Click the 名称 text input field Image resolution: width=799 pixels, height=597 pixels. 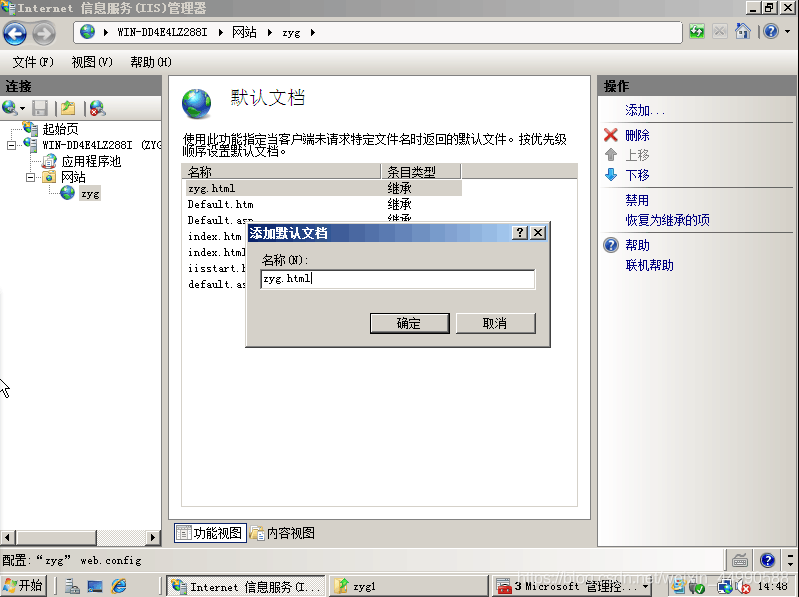tap(397, 279)
